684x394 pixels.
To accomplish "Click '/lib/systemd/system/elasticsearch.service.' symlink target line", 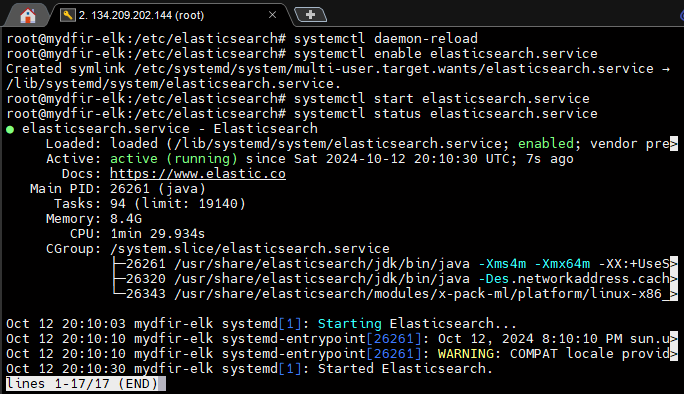I will coord(174,84).
